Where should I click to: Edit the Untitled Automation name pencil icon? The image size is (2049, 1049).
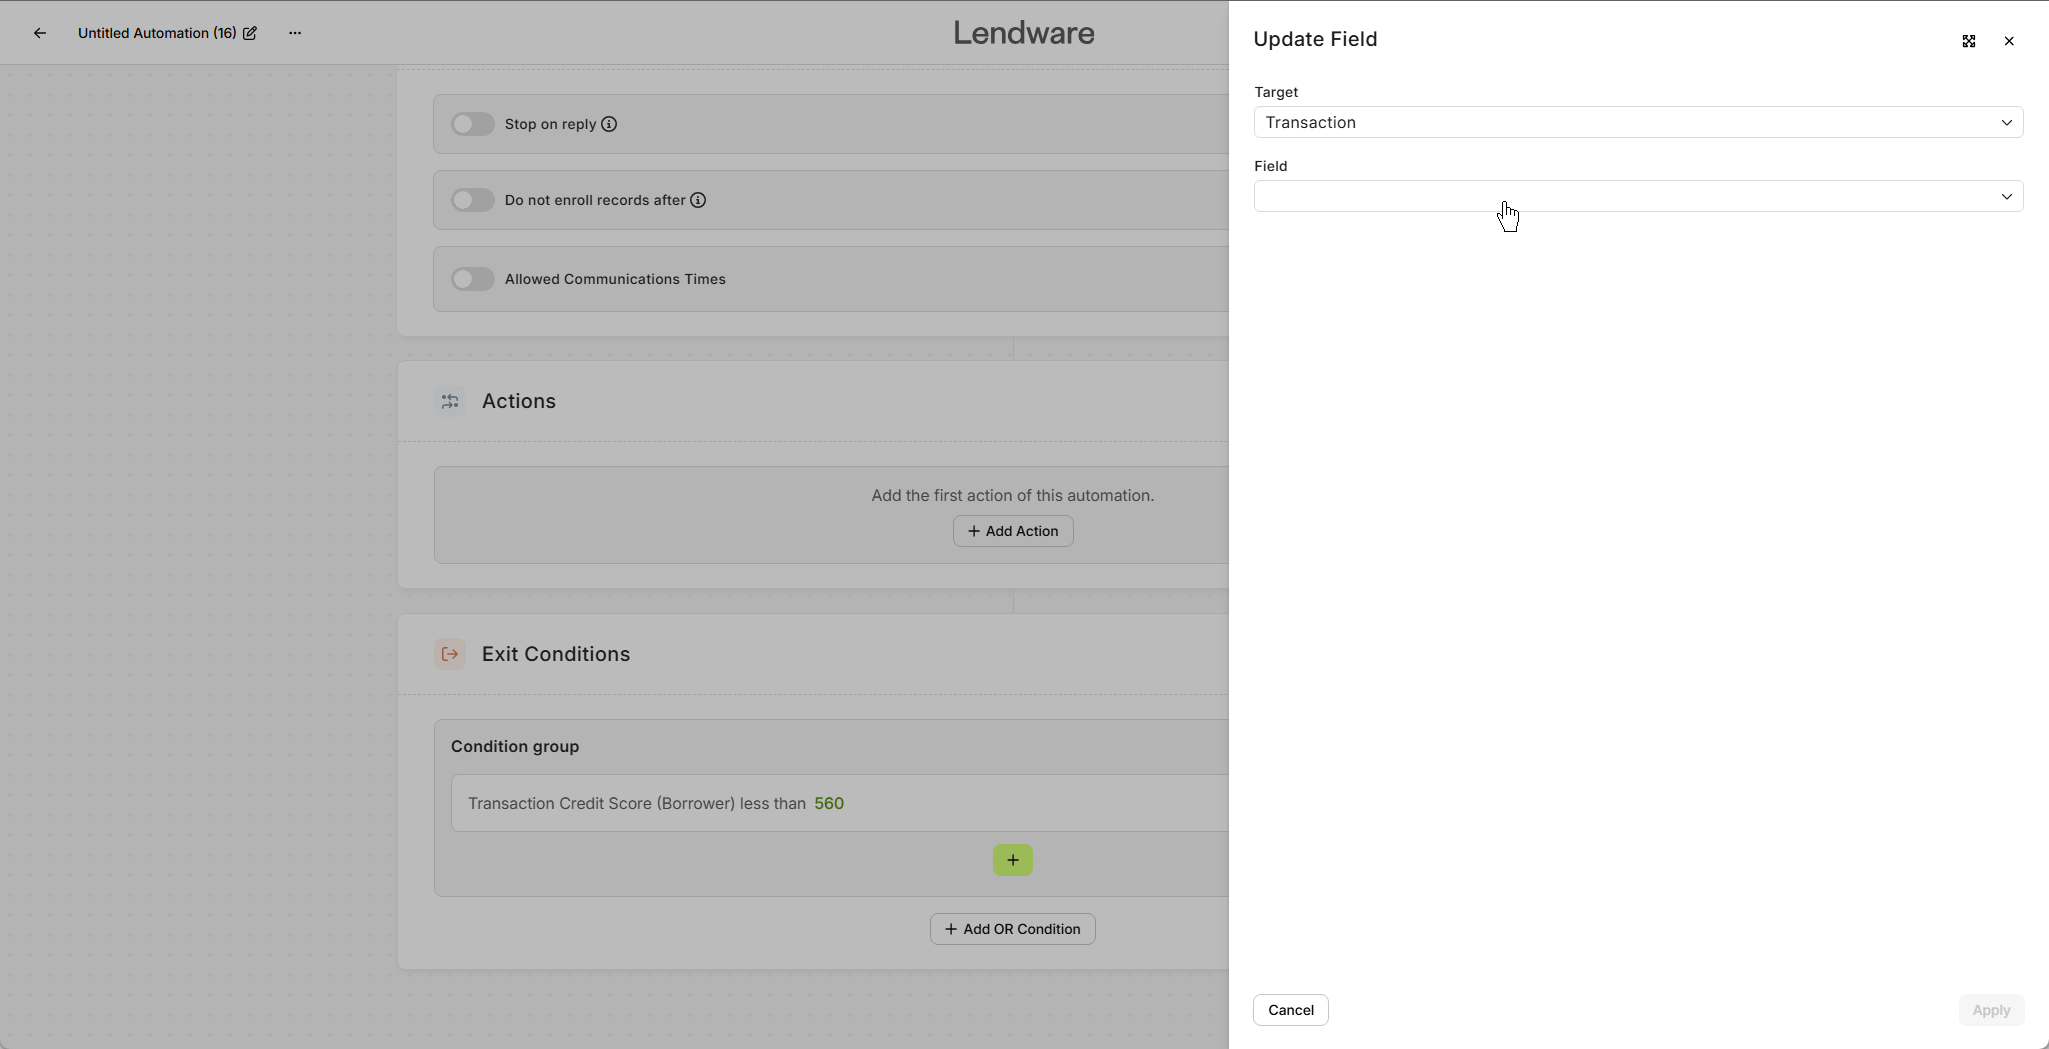tap(250, 33)
